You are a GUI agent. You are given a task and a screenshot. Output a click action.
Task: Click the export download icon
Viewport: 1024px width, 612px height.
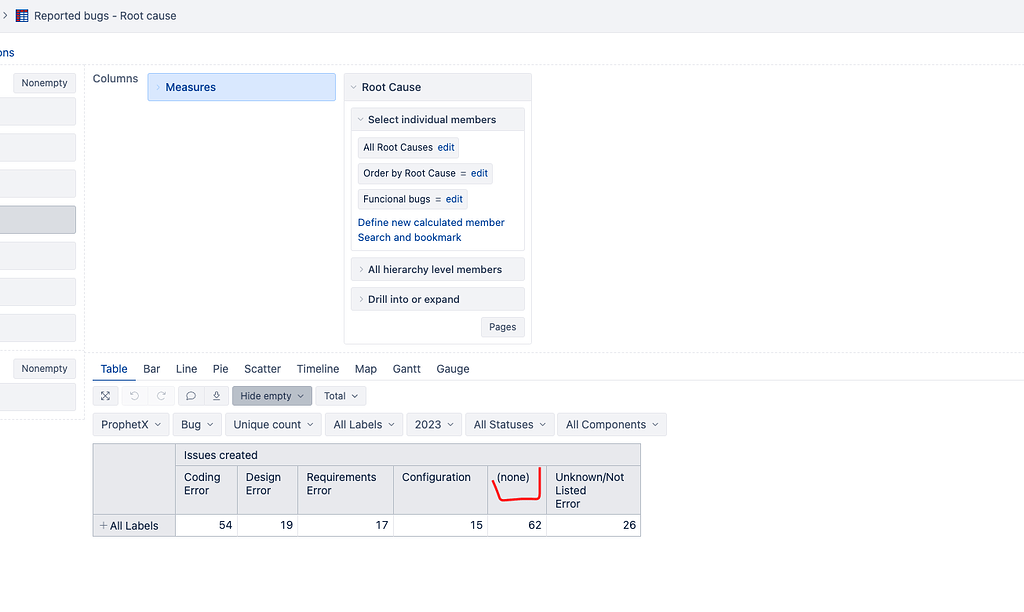(x=216, y=396)
